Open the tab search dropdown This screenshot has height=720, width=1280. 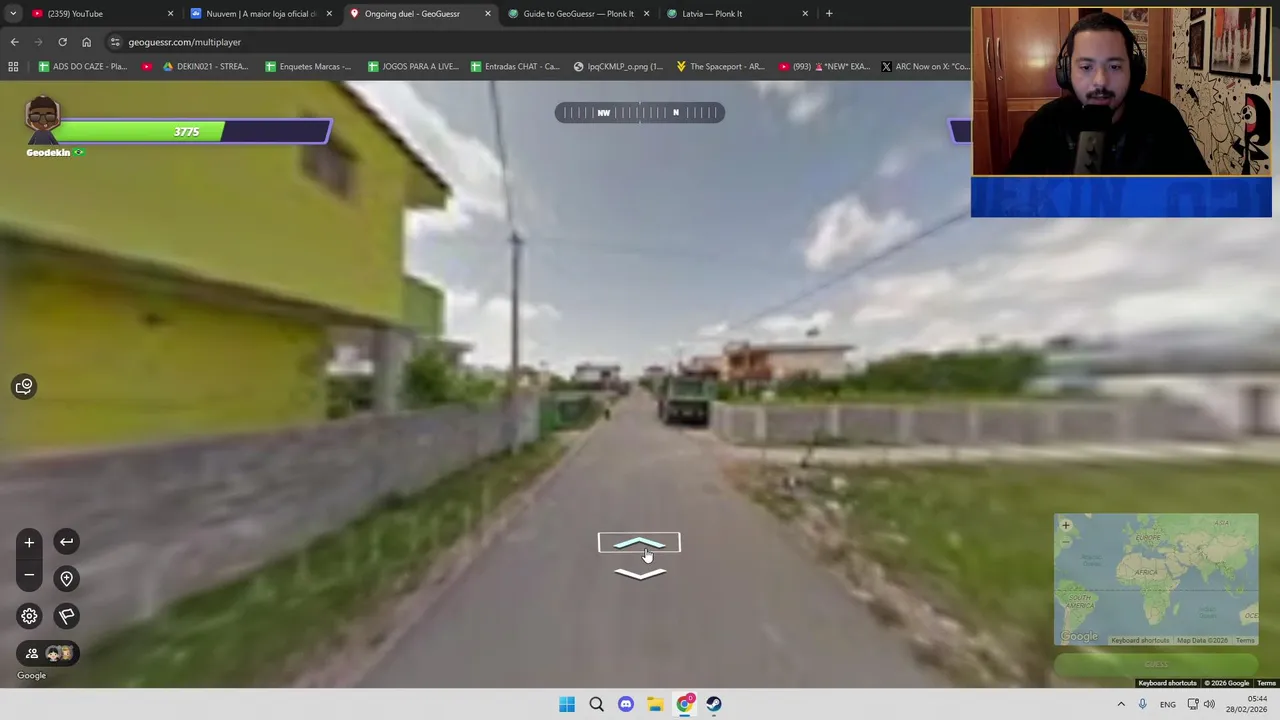point(12,14)
